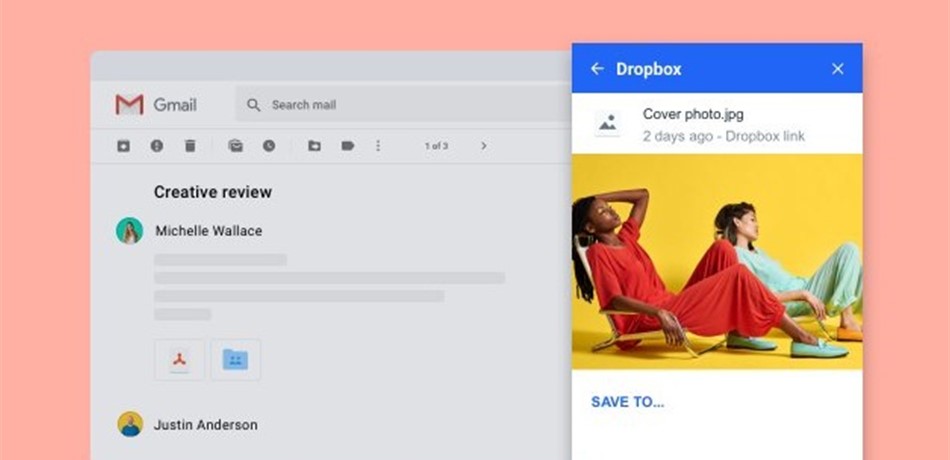Go back in the Dropbox panel
This screenshot has height=460, width=950.
point(597,68)
